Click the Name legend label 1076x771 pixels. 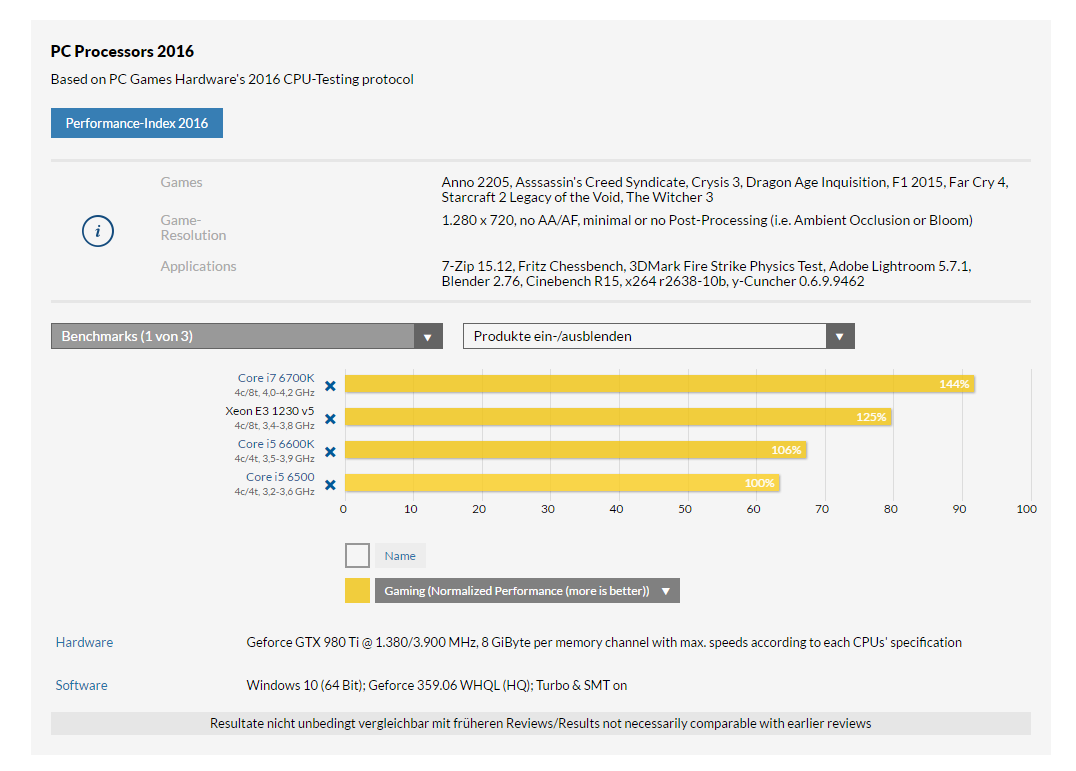coord(400,556)
